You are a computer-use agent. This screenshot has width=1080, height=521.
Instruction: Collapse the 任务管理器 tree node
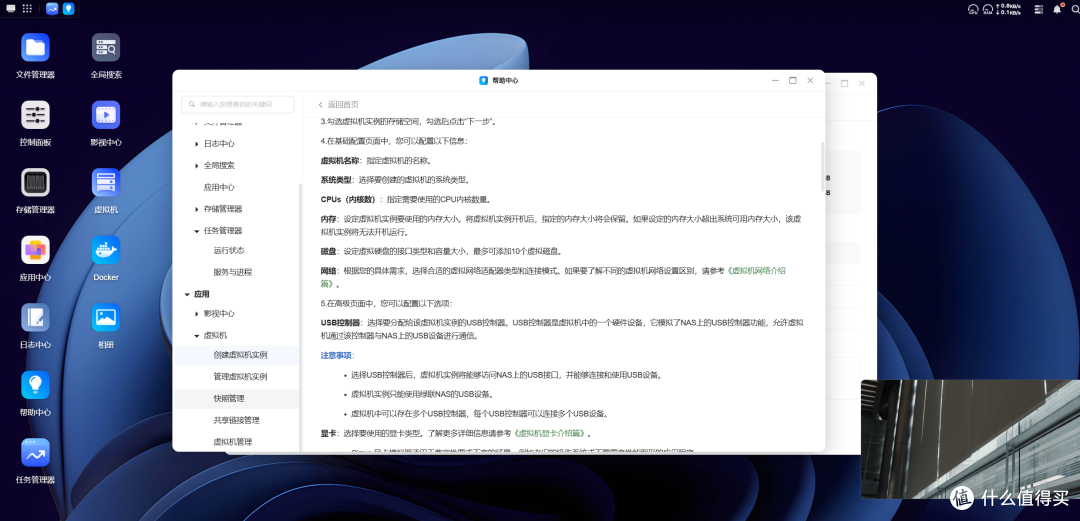(x=197, y=231)
